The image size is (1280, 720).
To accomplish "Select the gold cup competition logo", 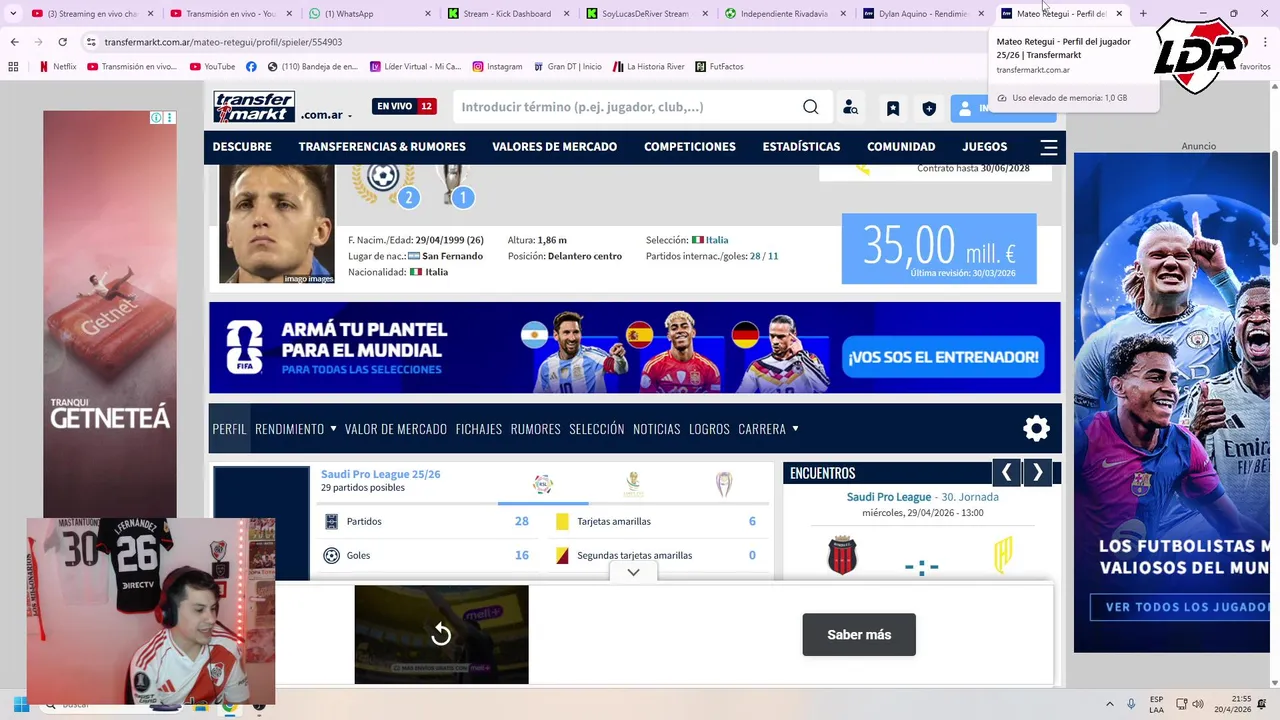I will tap(633, 484).
